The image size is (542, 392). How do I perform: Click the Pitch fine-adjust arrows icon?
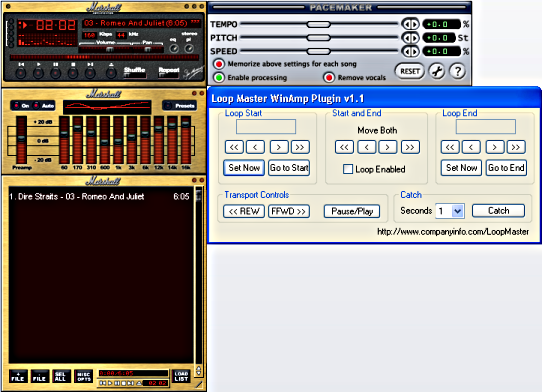tap(410, 38)
